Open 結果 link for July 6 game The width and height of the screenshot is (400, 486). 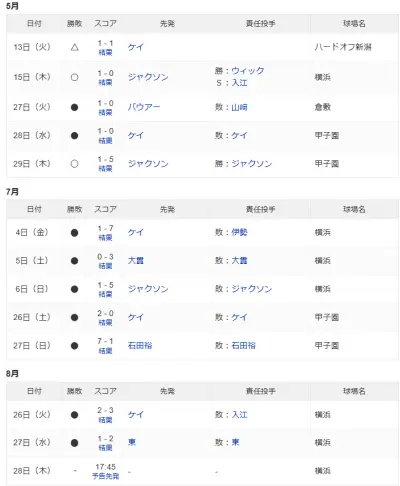coord(105,294)
